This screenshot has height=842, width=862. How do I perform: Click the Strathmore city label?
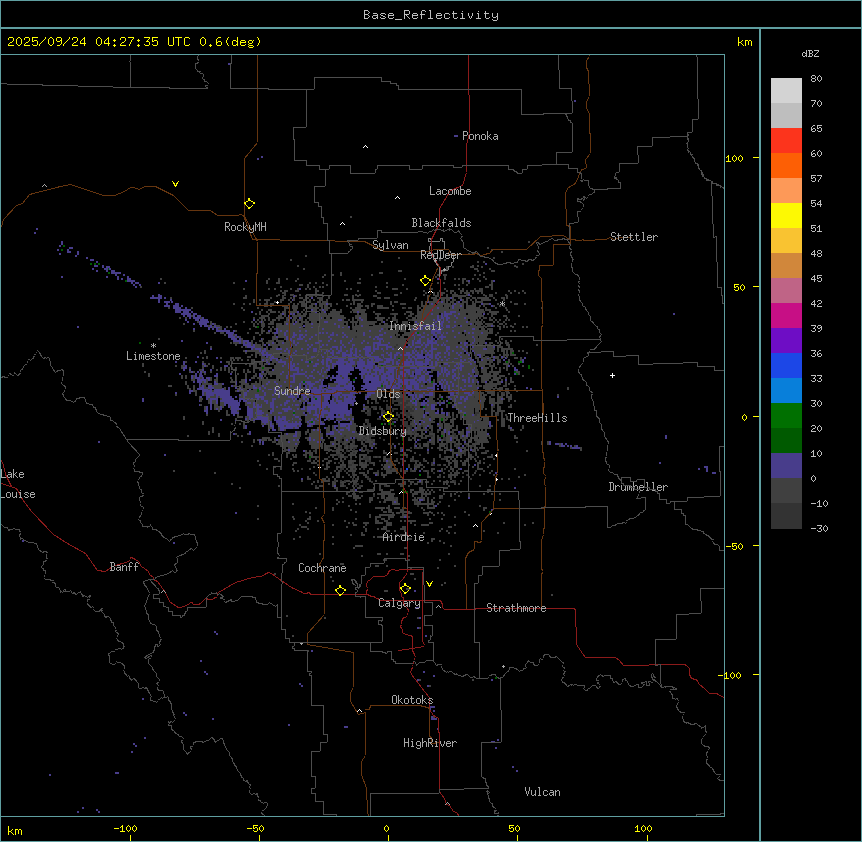(516, 608)
